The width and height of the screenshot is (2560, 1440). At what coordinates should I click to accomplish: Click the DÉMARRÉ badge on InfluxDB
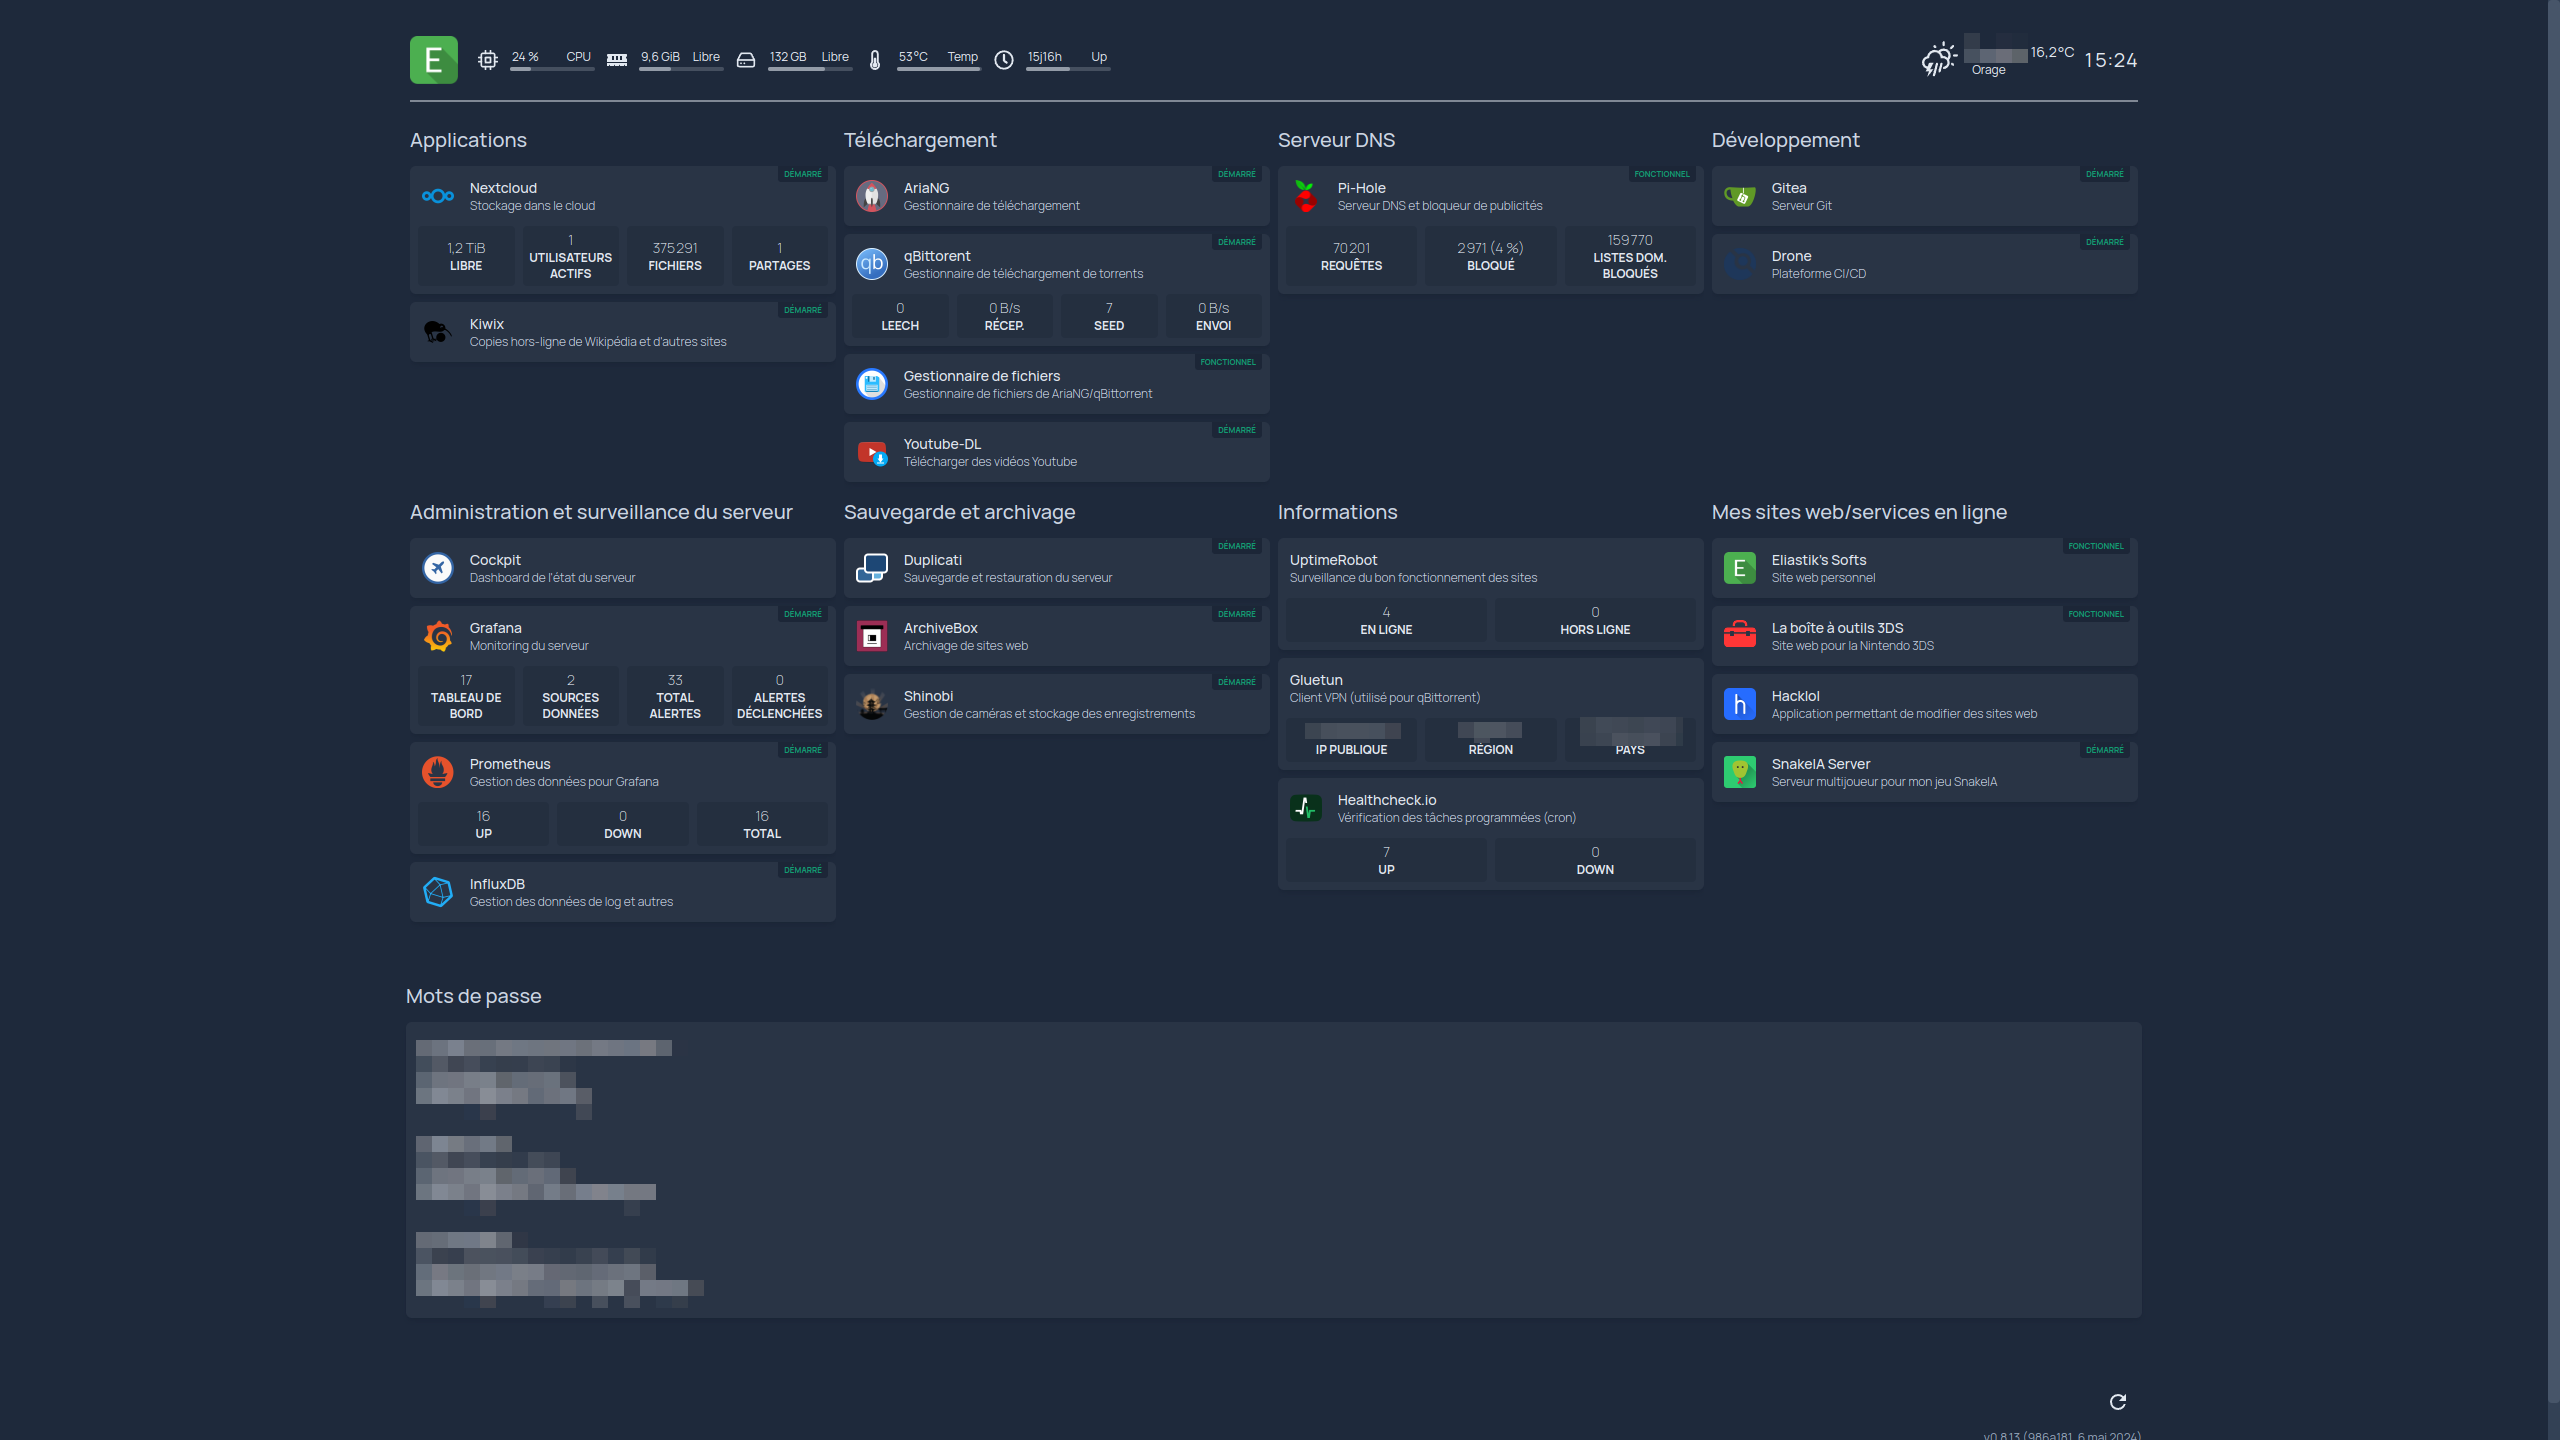[x=803, y=870]
